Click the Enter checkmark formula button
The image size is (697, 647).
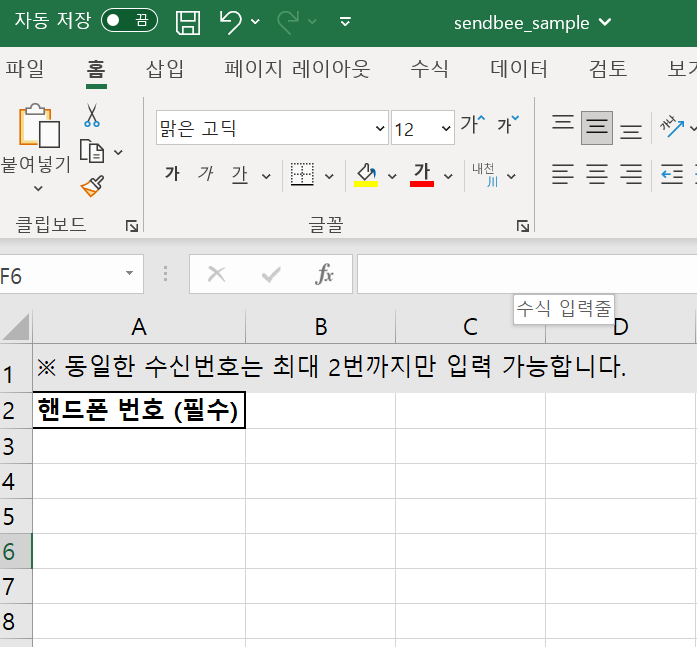(271, 274)
